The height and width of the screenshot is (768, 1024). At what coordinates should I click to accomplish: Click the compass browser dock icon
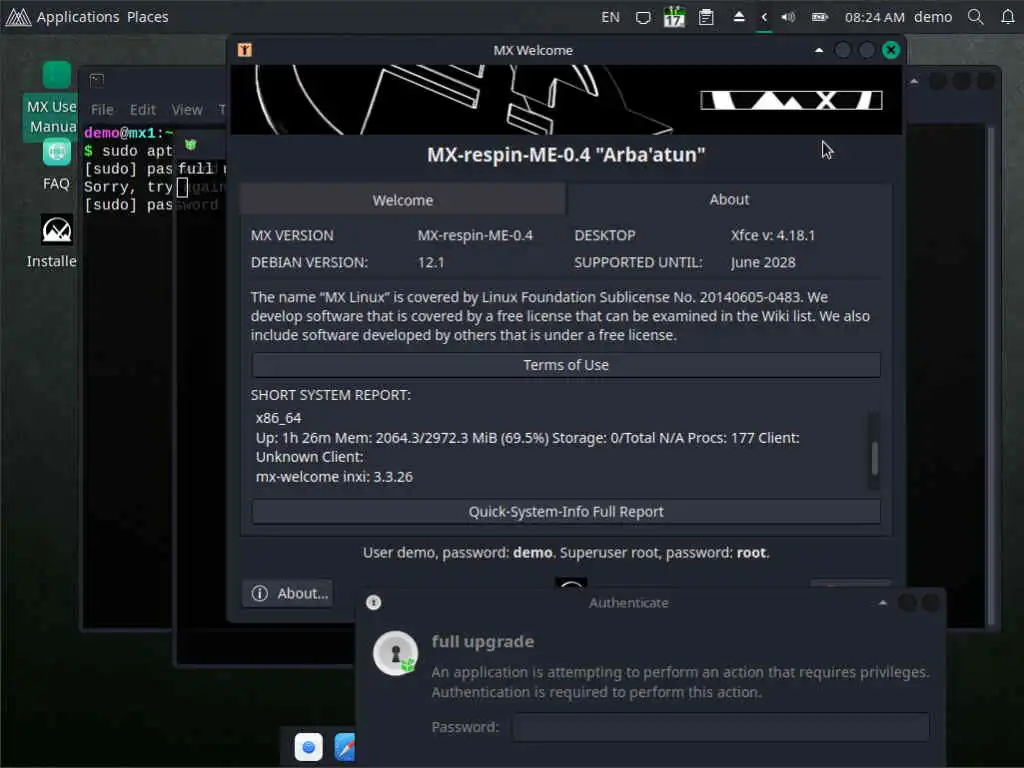click(x=344, y=747)
